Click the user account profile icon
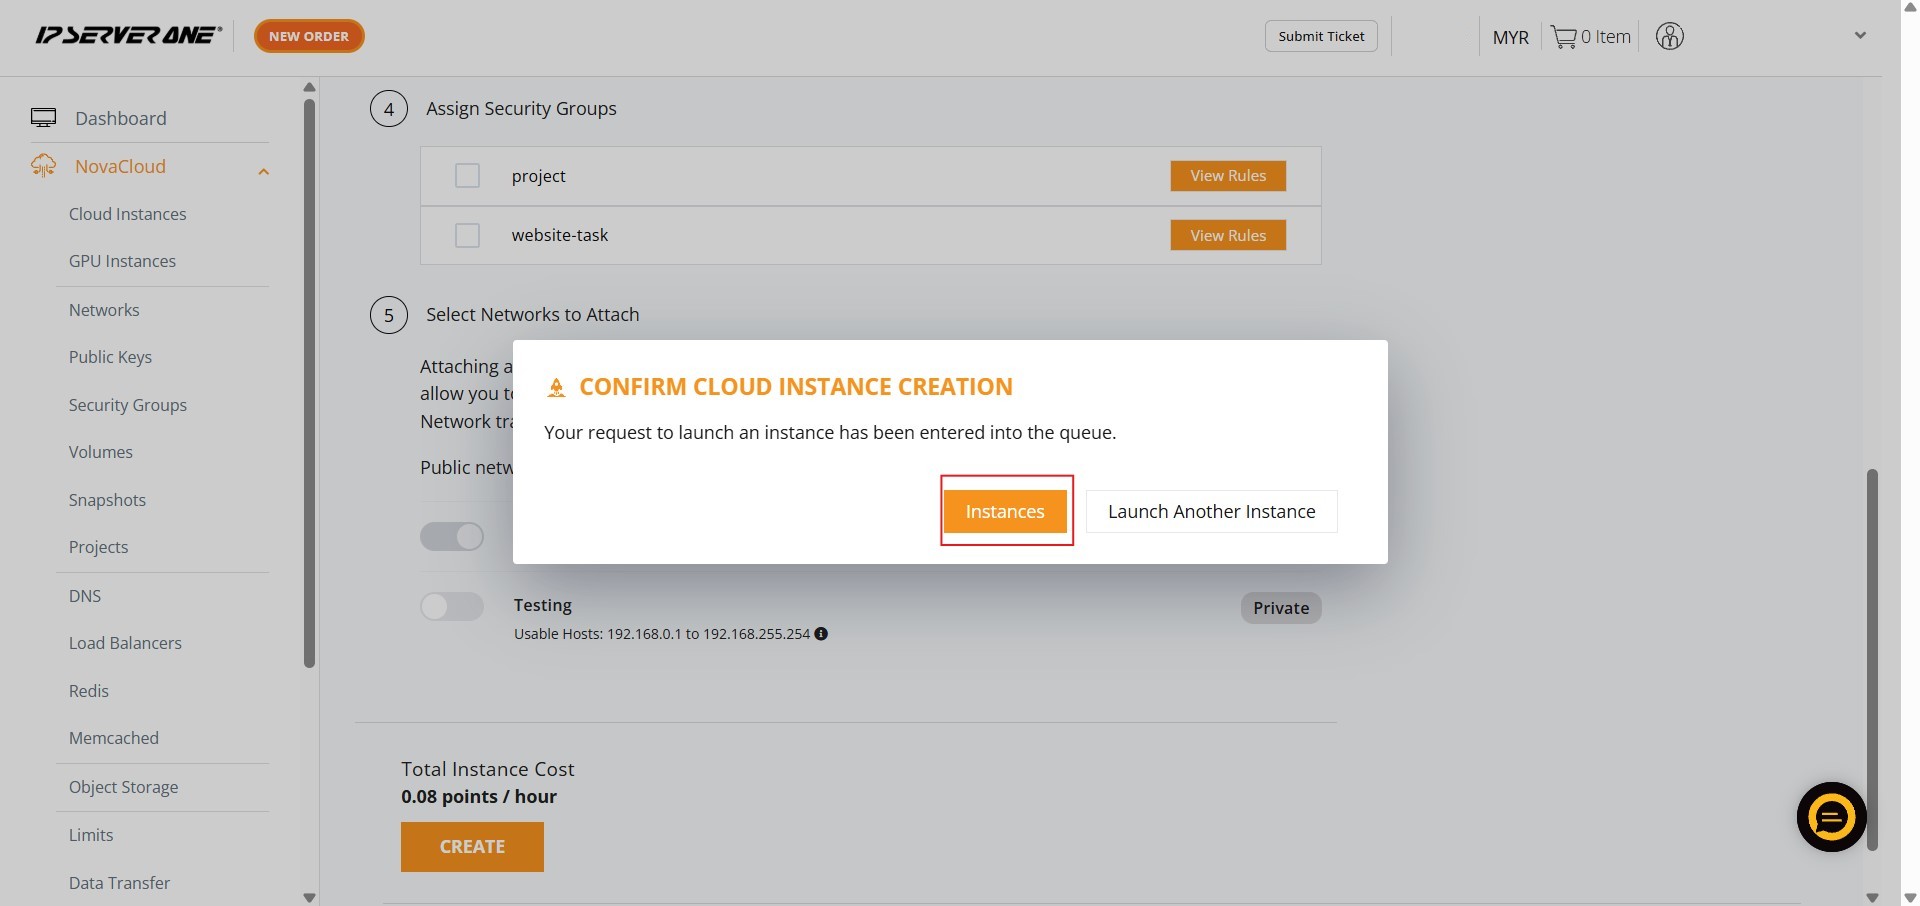The image size is (1920, 906). (x=1669, y=37)
